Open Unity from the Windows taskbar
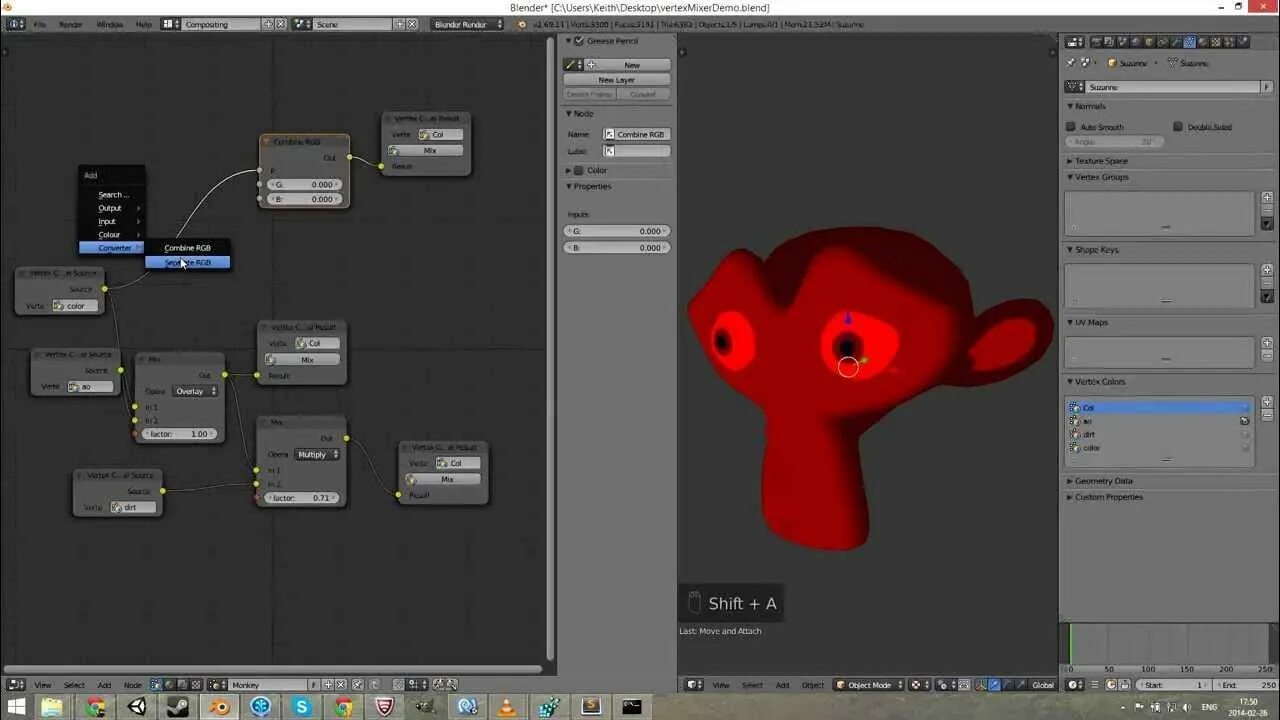This screenshot has height=720, width=1280. 136,707
